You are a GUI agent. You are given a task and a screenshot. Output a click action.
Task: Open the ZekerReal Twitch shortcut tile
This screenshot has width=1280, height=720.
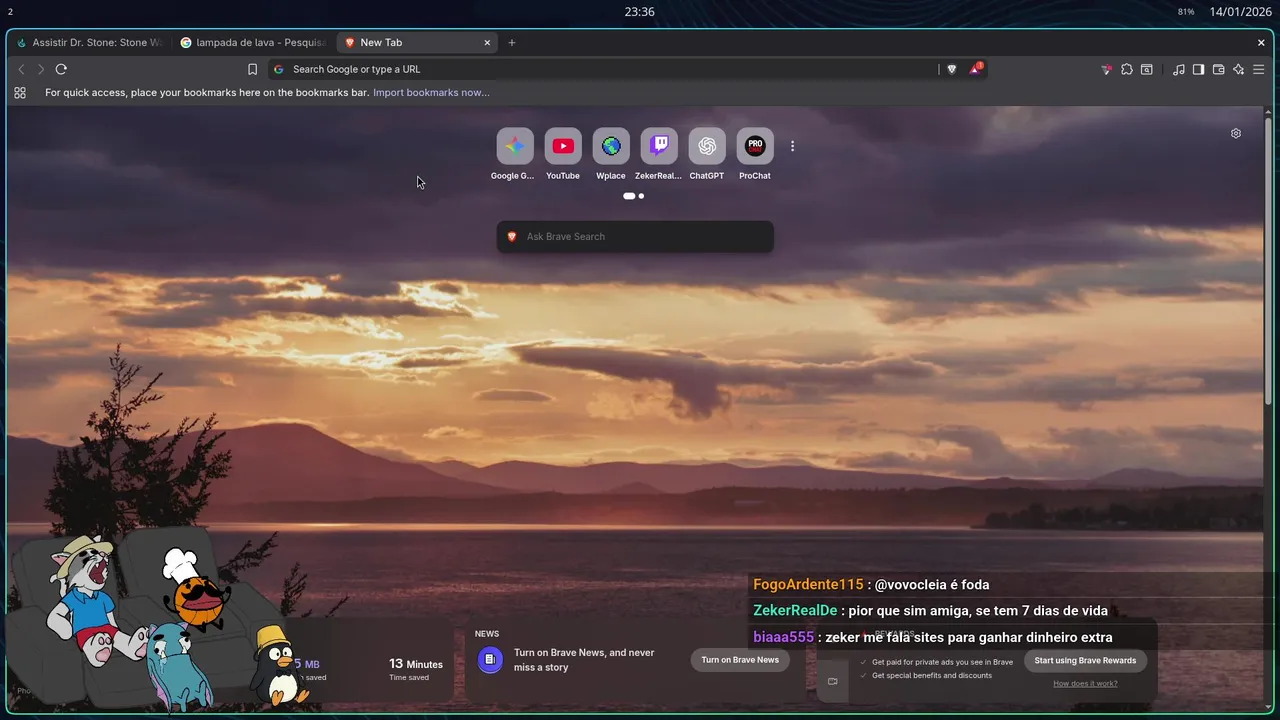tap(659, 146)
